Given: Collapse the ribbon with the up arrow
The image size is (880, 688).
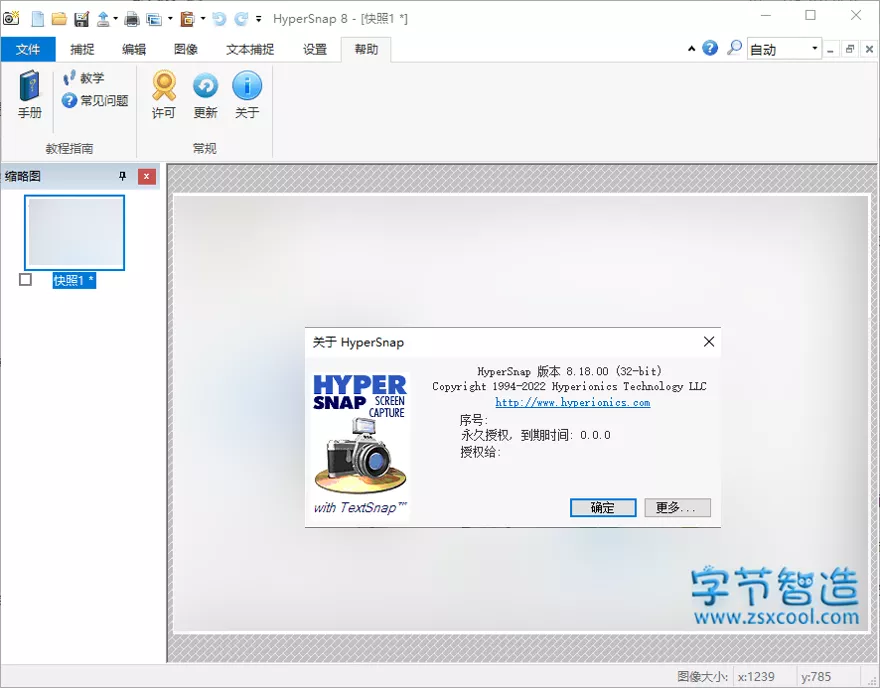Looking at the screenshot, I should 691,49.
